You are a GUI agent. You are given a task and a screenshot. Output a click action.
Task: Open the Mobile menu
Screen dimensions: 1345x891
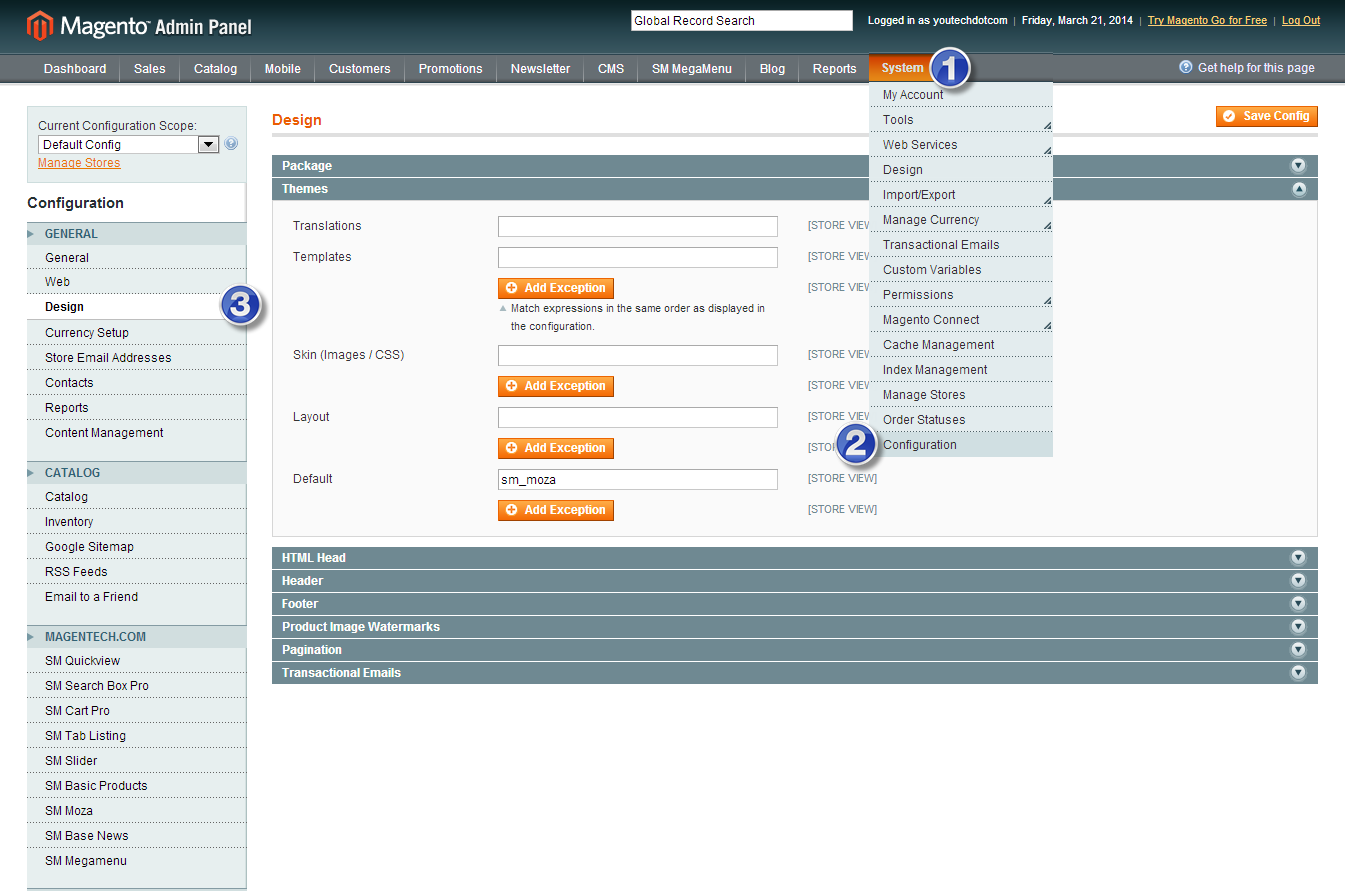pos(283,69)
